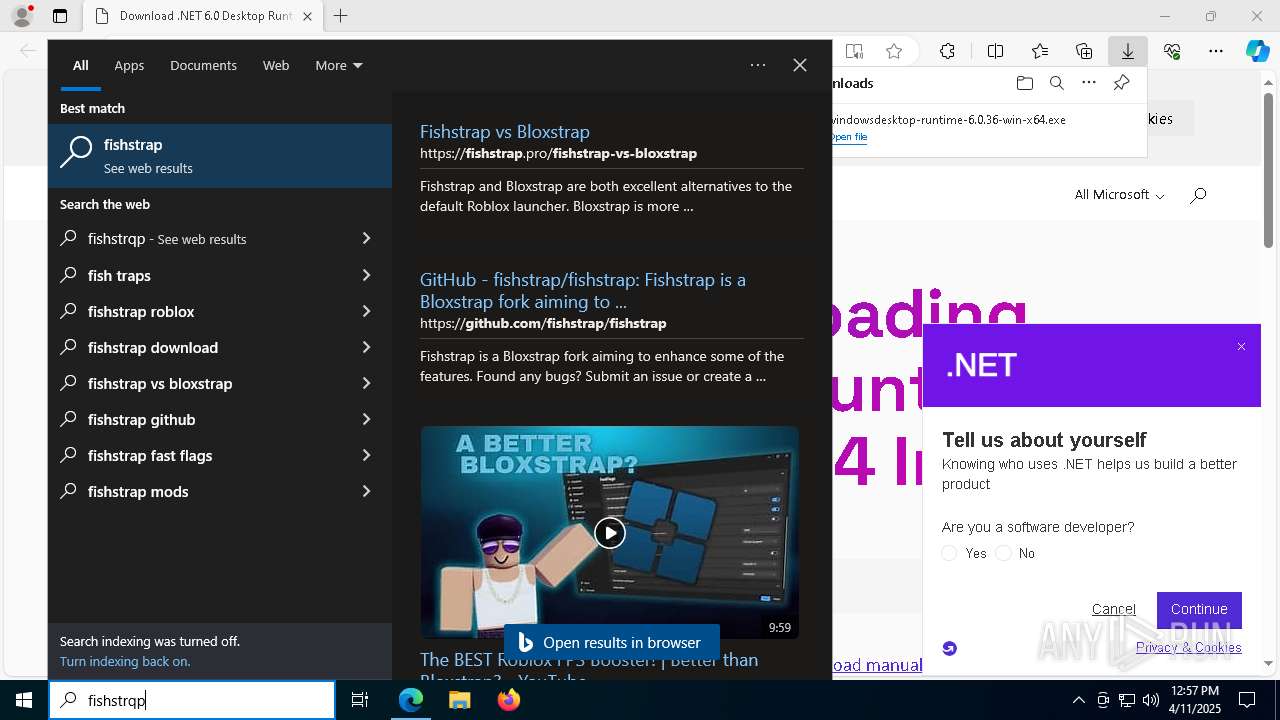Screen dimensions: 1280x720
Task: Click the taskbar search input field
Action: point(192,700)
